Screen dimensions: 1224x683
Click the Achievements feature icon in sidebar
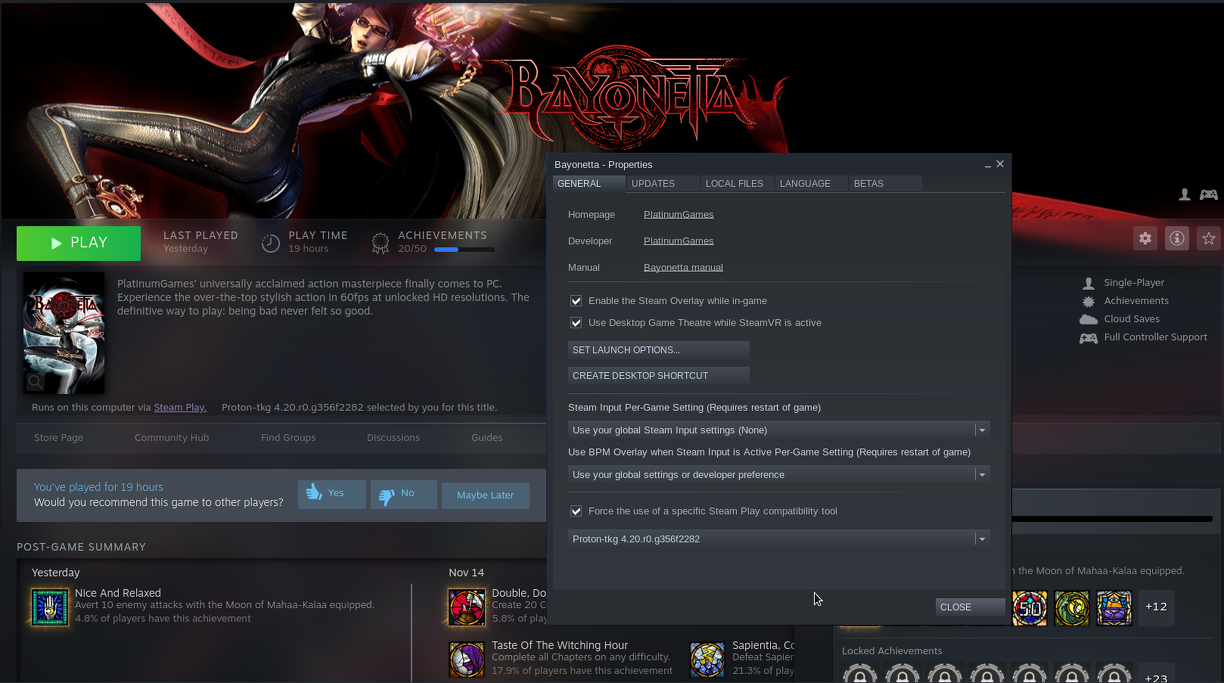point(1089,301)
